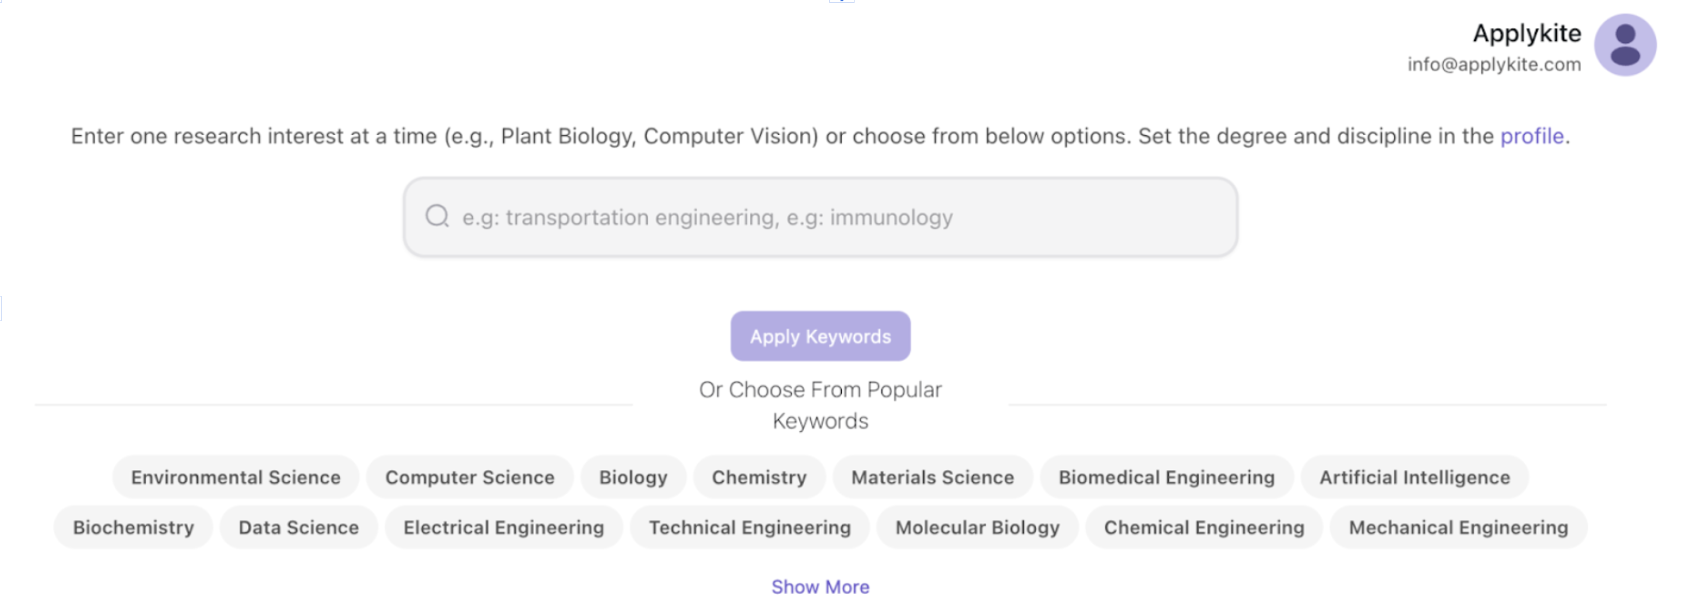The height and width of the screenshot is (612, 1682).
Task: Toggle the Biology keyword chip
Action: (633, 477)
